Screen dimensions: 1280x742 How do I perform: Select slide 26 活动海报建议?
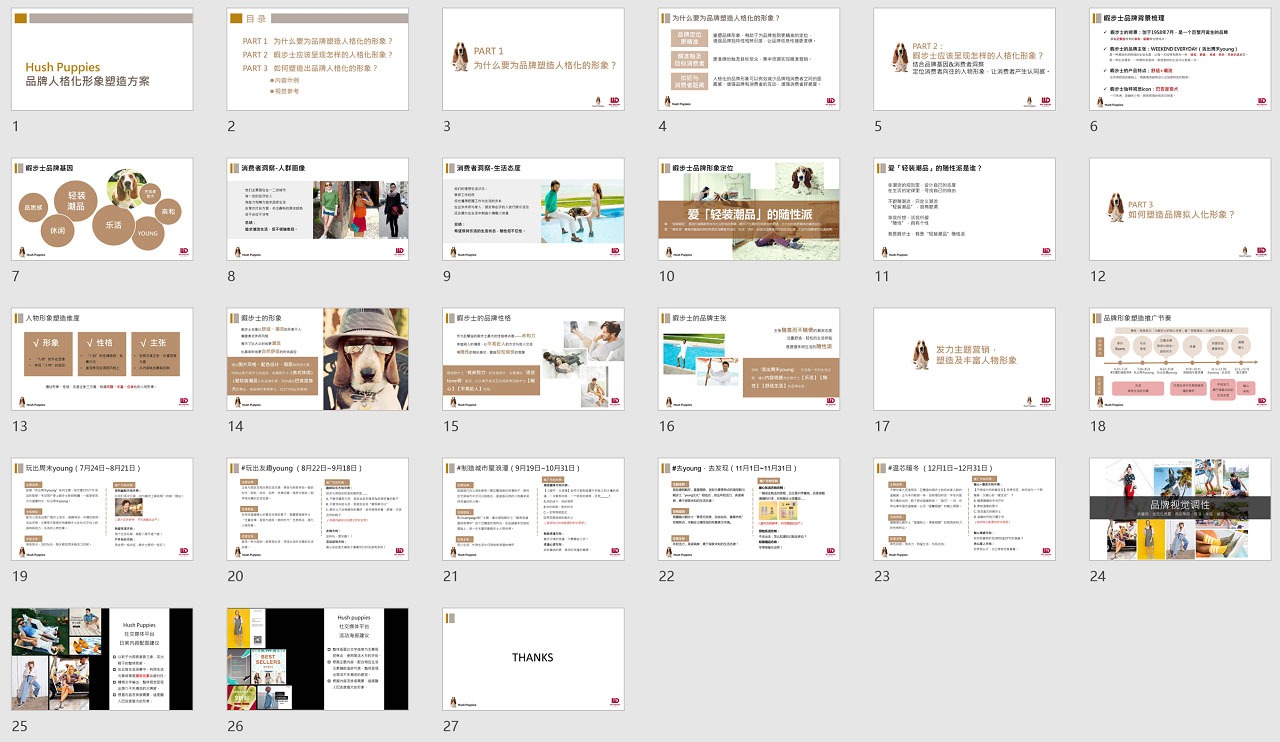coord(318,659)
